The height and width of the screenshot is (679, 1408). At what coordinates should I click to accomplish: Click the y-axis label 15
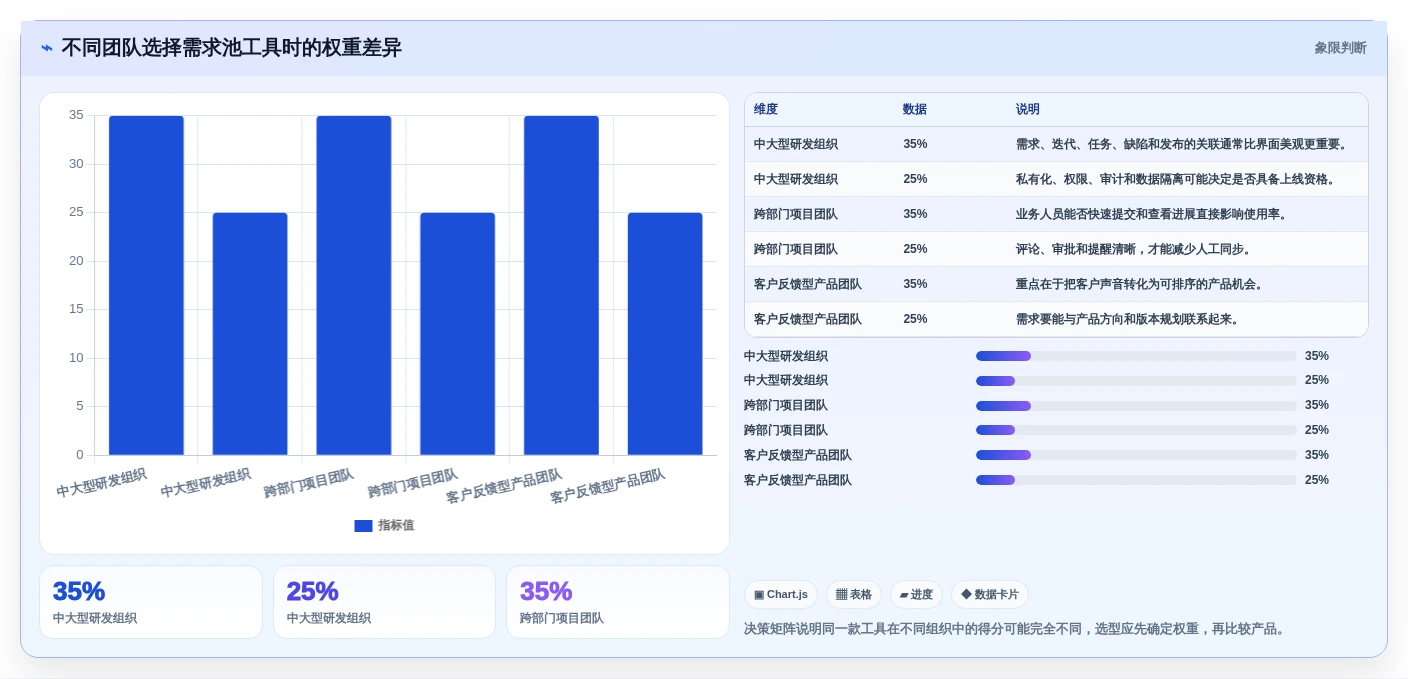click(x=76, y=309)
